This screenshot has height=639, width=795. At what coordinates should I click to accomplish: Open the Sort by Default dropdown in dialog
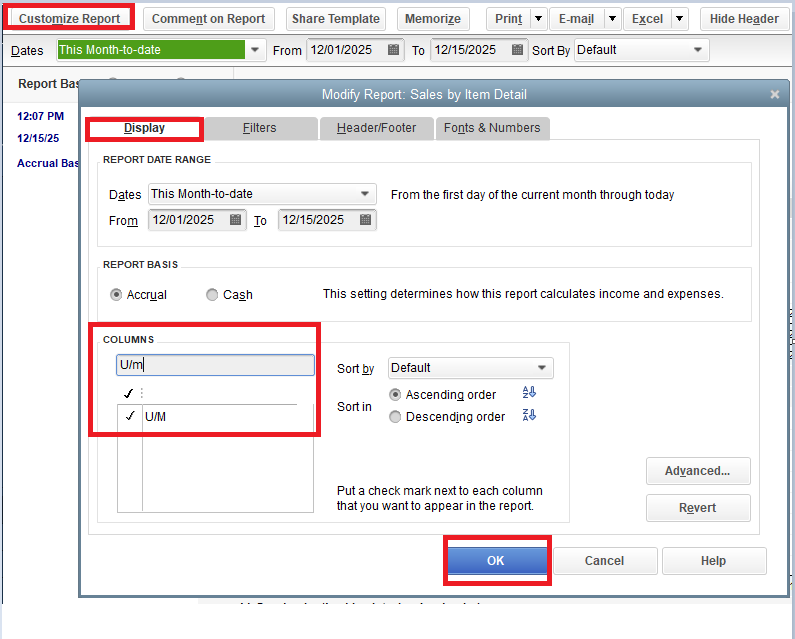click(x=541, y=368)
